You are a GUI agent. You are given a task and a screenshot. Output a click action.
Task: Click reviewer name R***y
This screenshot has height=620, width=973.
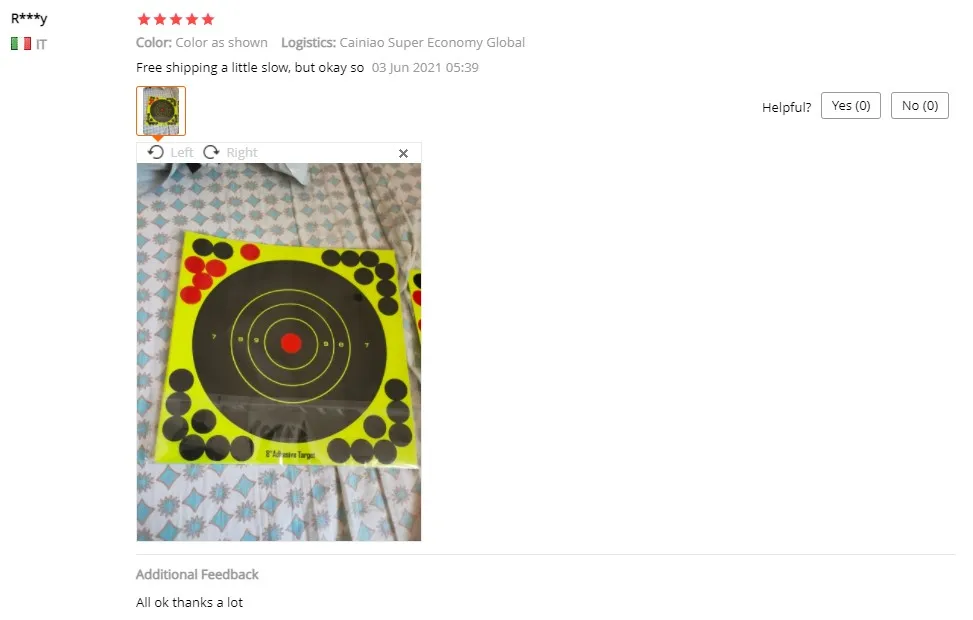[29, 18]
